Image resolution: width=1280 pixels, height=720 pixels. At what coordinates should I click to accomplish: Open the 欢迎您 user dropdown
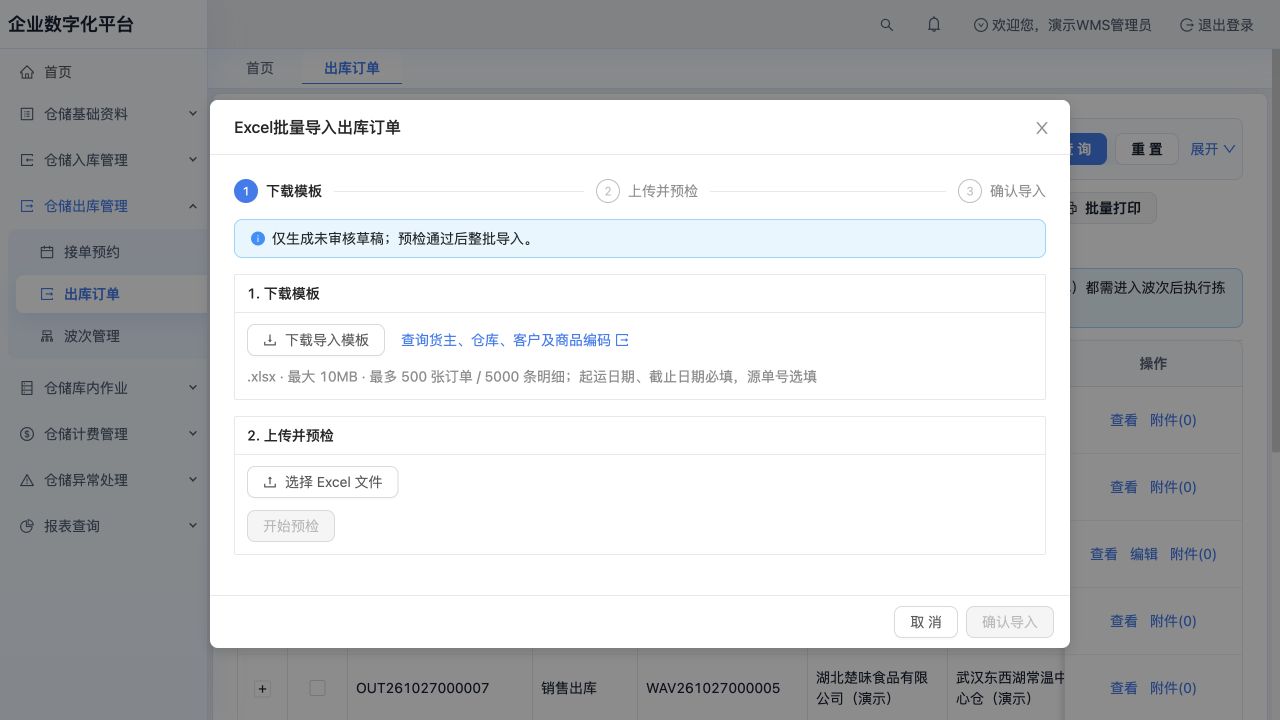click(1062, 25)
